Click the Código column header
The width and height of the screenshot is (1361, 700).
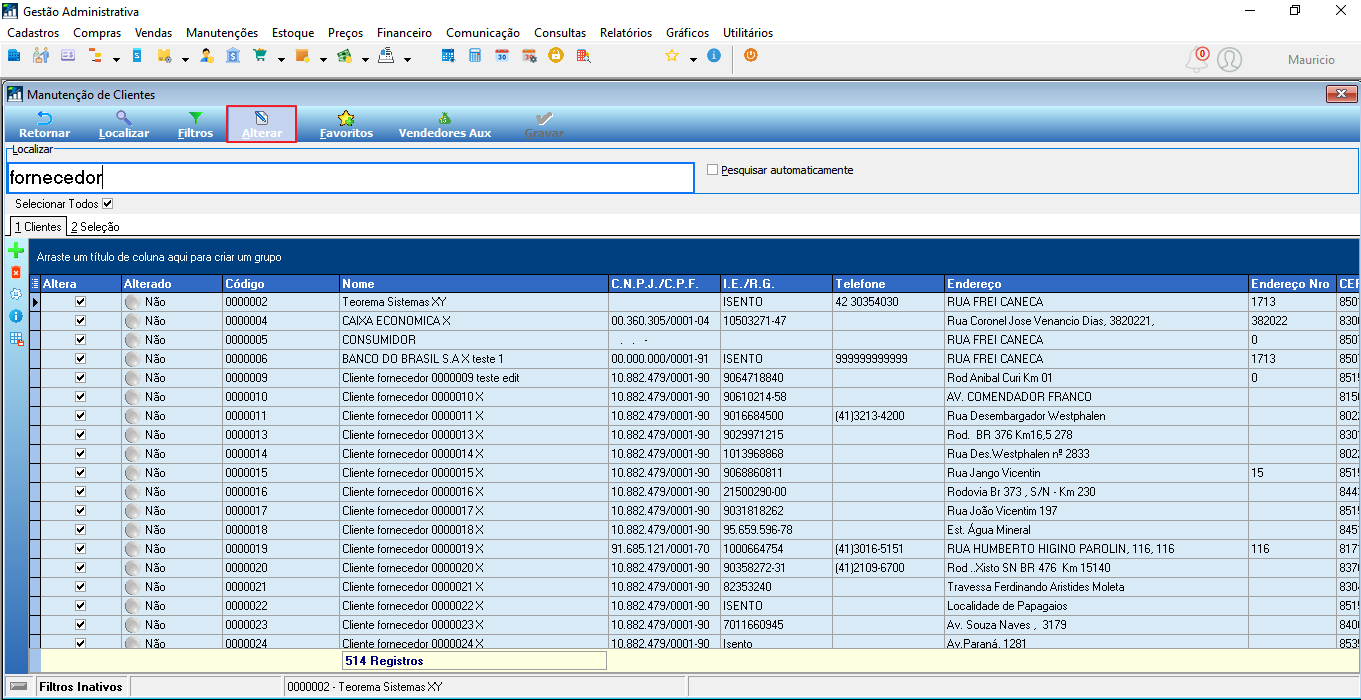pos(281,284)
